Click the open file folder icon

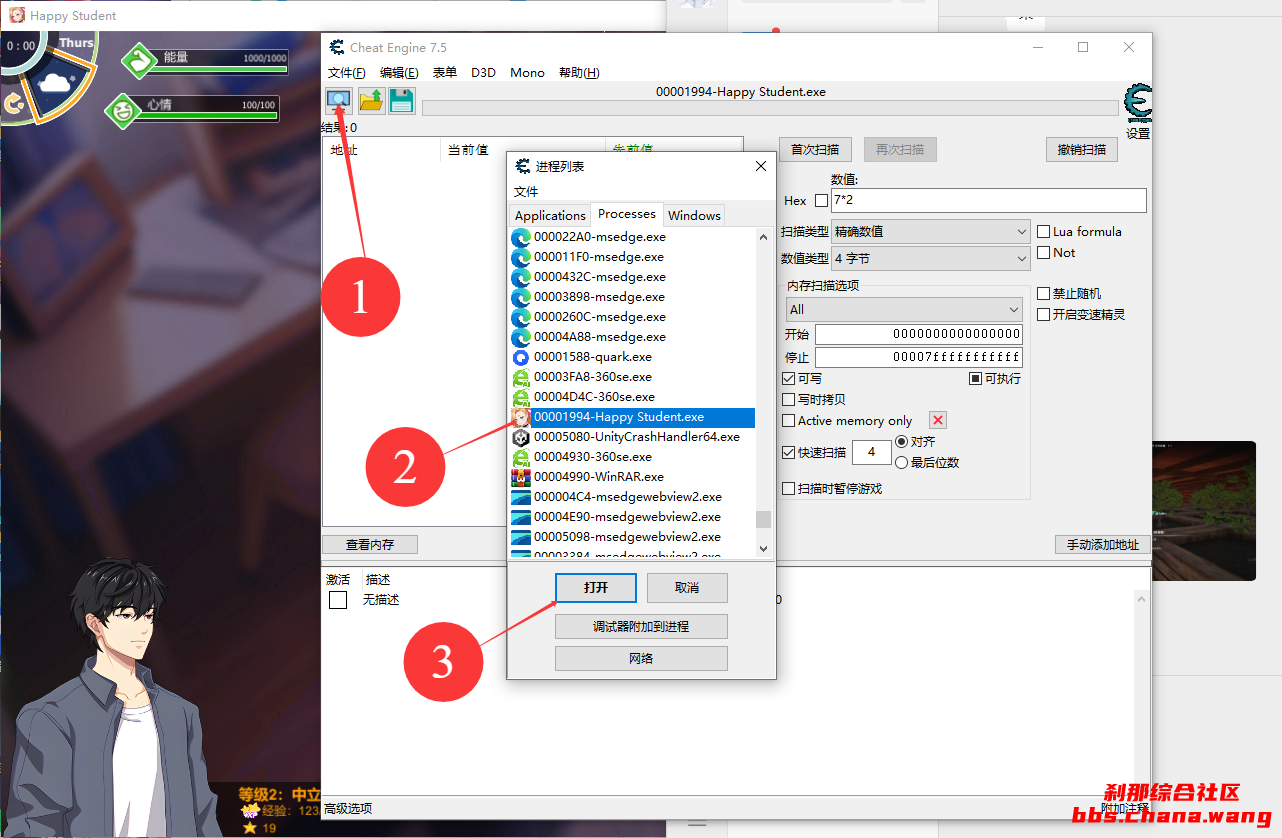click(371, 100)
